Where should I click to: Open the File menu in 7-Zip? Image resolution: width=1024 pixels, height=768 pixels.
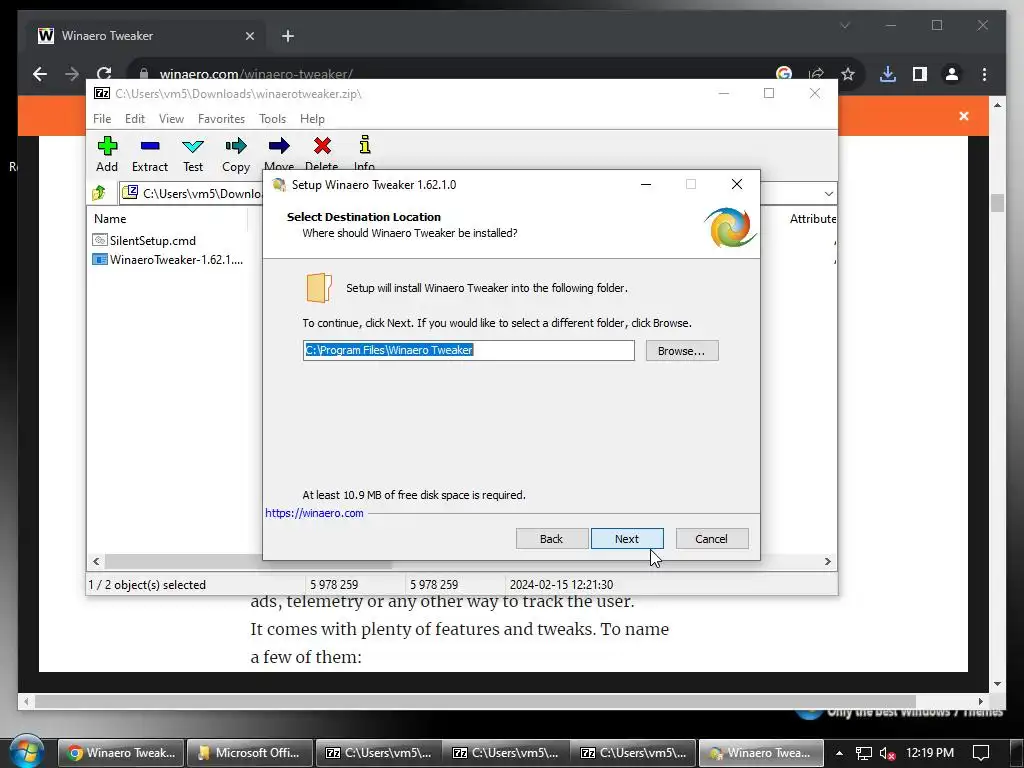click(x=102, y=119)
